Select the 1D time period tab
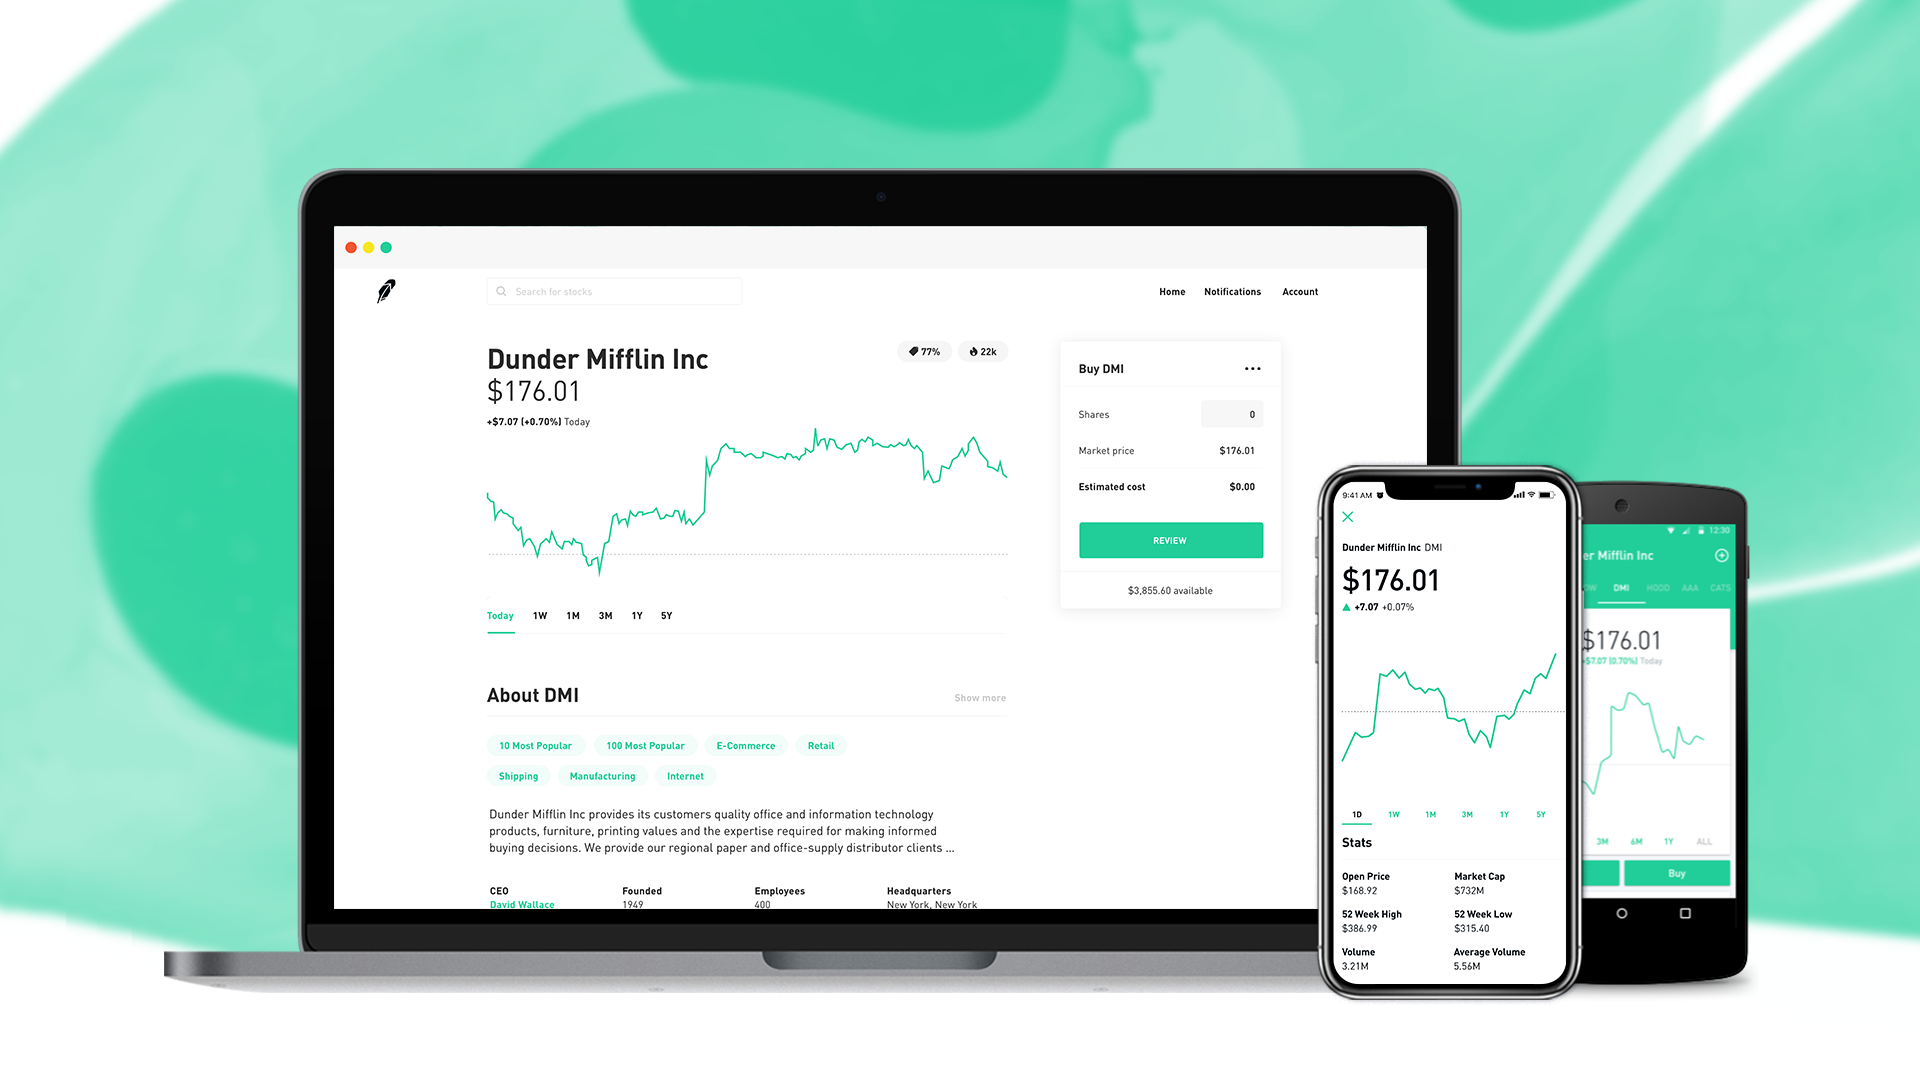1920x1080 pixels. 1354,814
